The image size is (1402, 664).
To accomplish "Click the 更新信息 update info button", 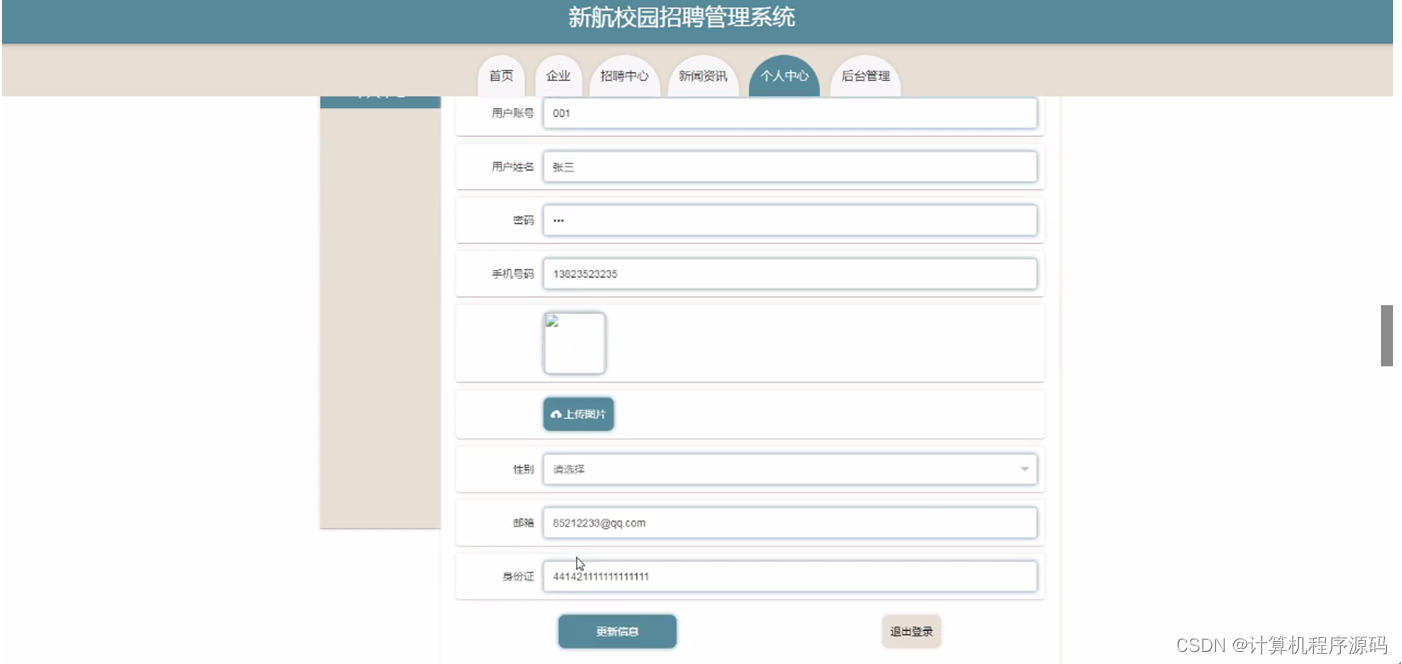I will 617,631.
